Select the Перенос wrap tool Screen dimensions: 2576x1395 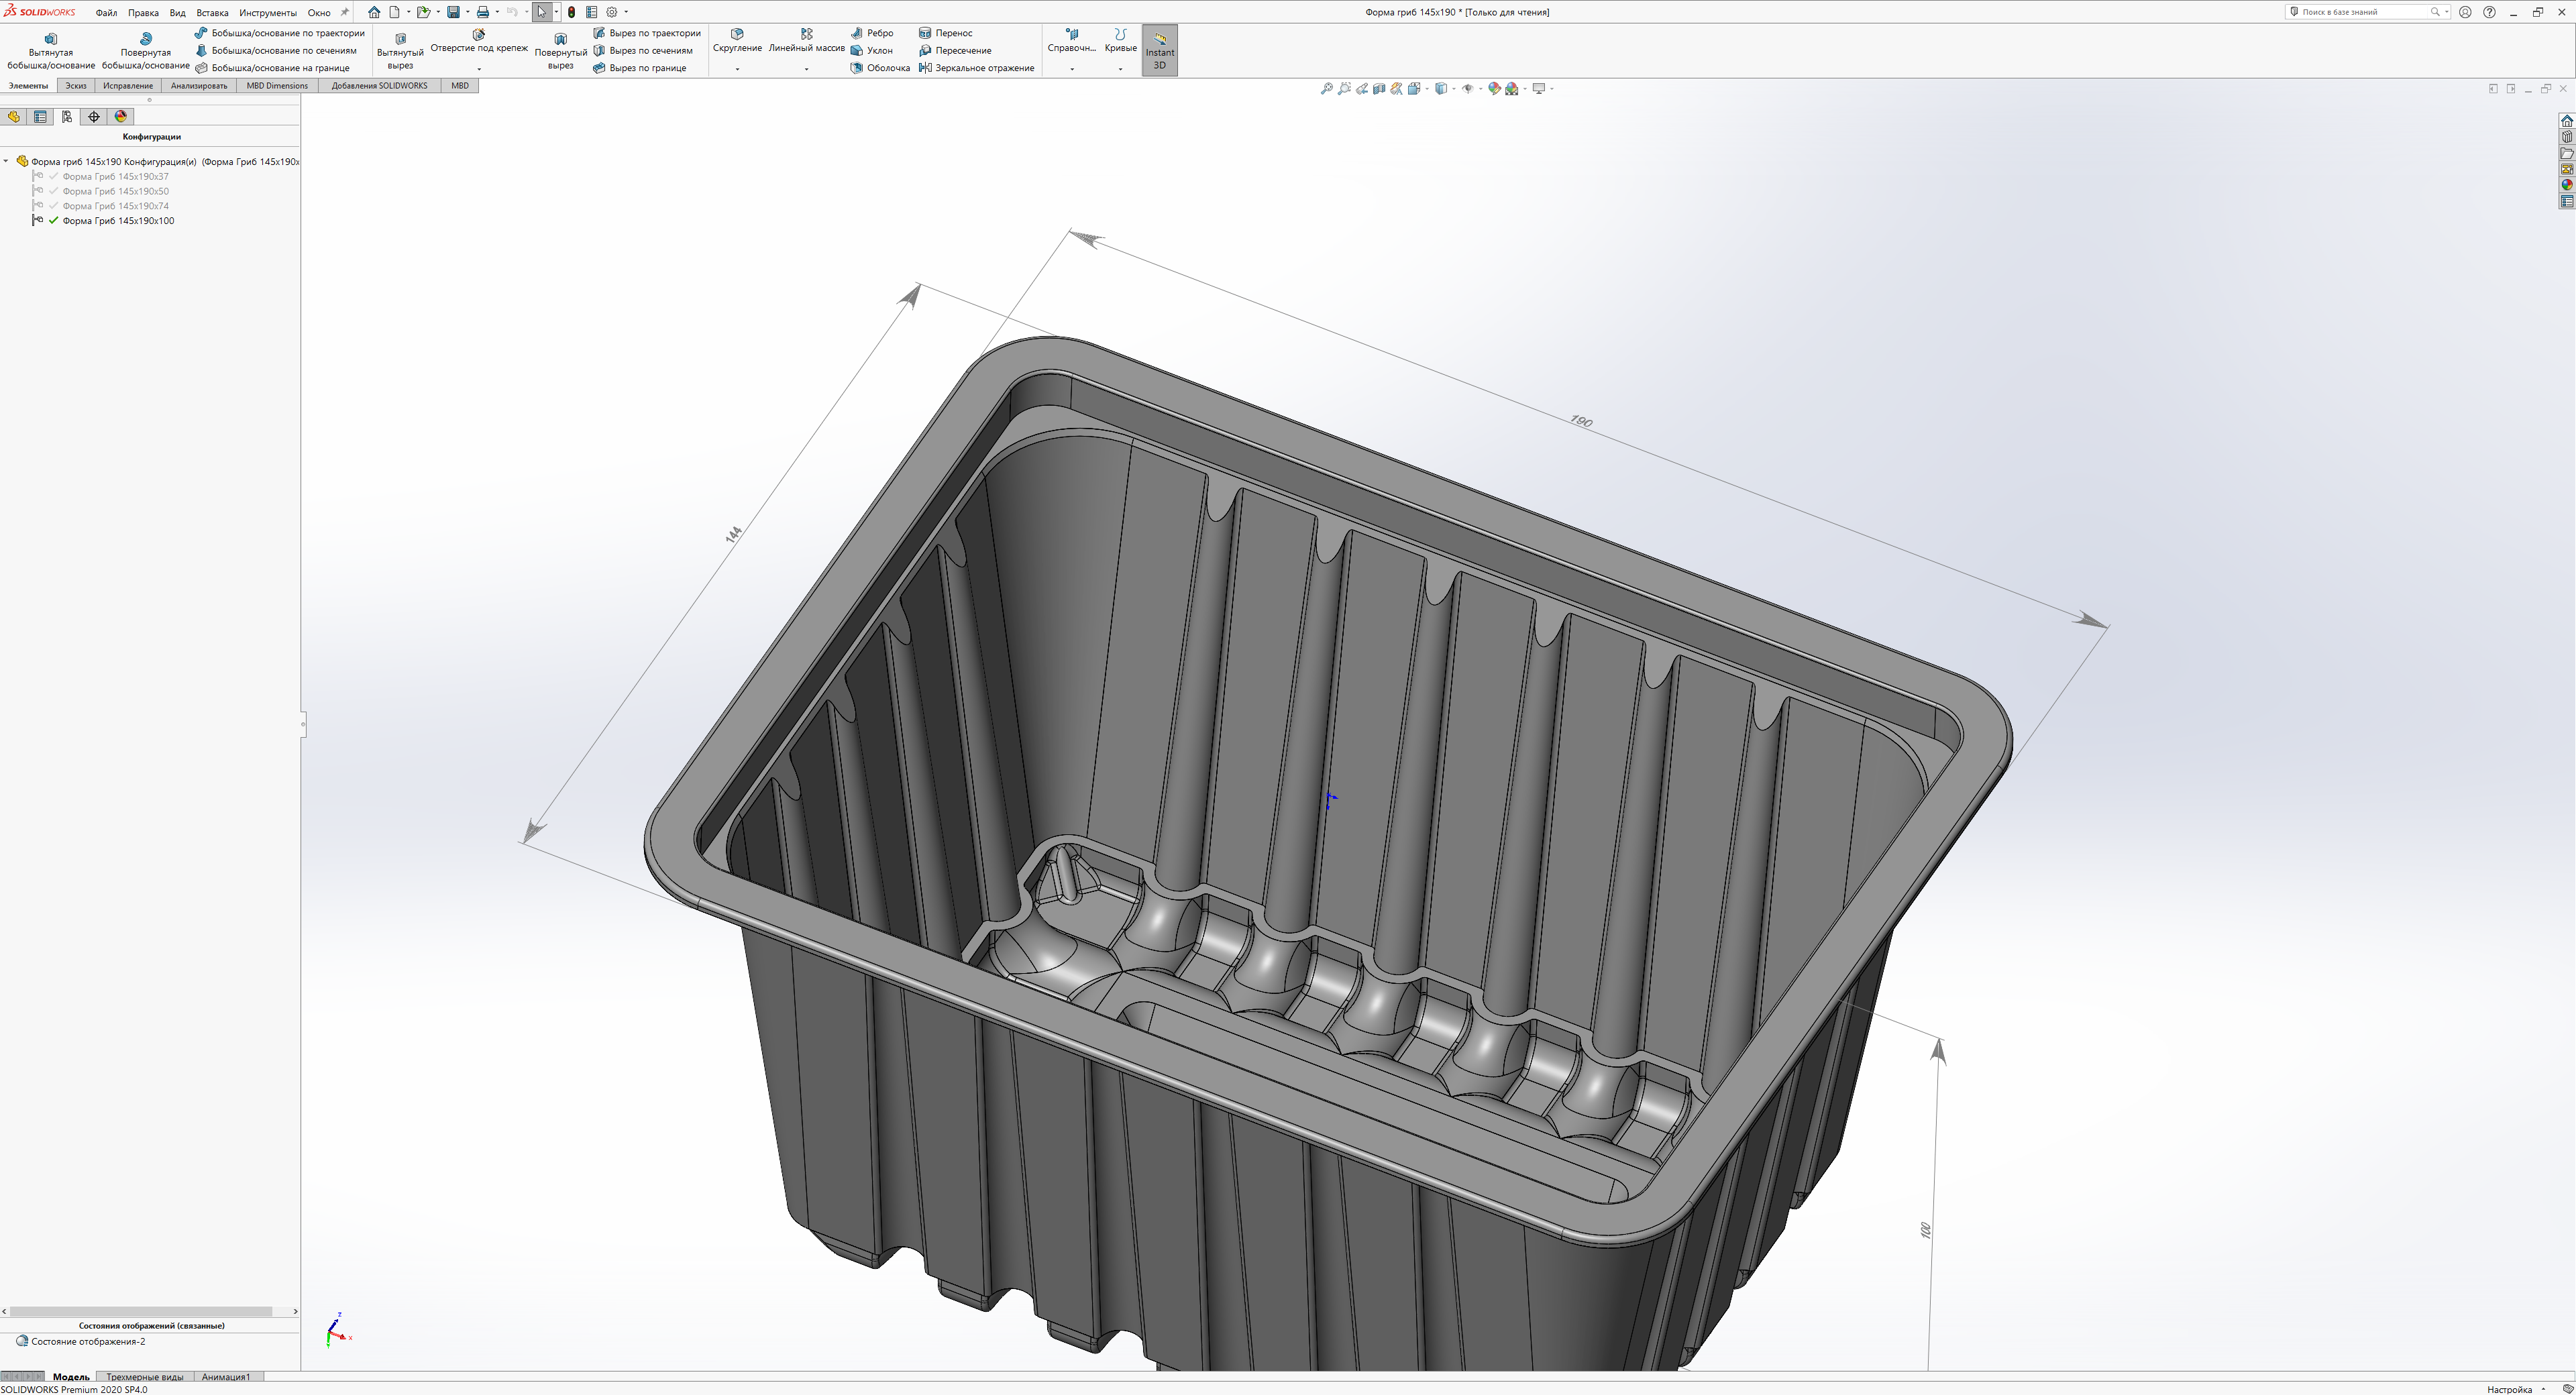pyautogui.click(x=945, y=33)
